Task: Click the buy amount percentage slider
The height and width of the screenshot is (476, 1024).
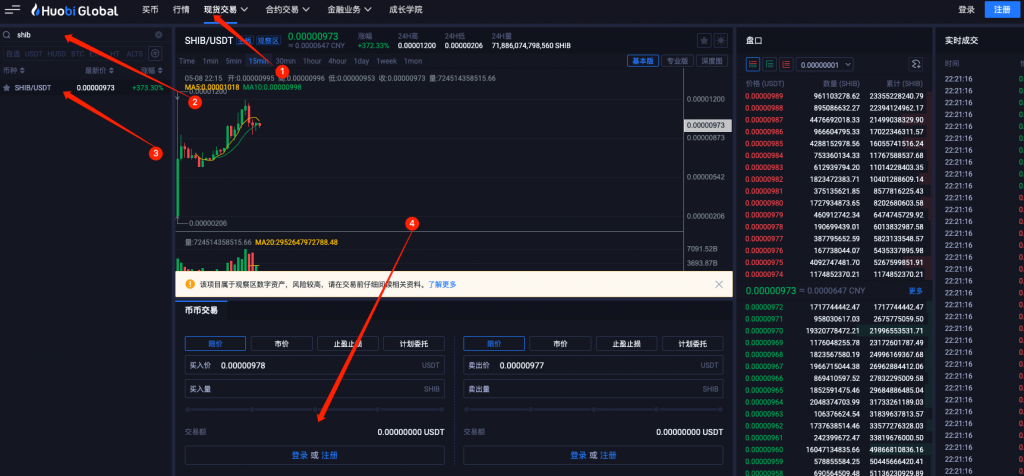Action: pyautogui.click(x=315, y=409)
